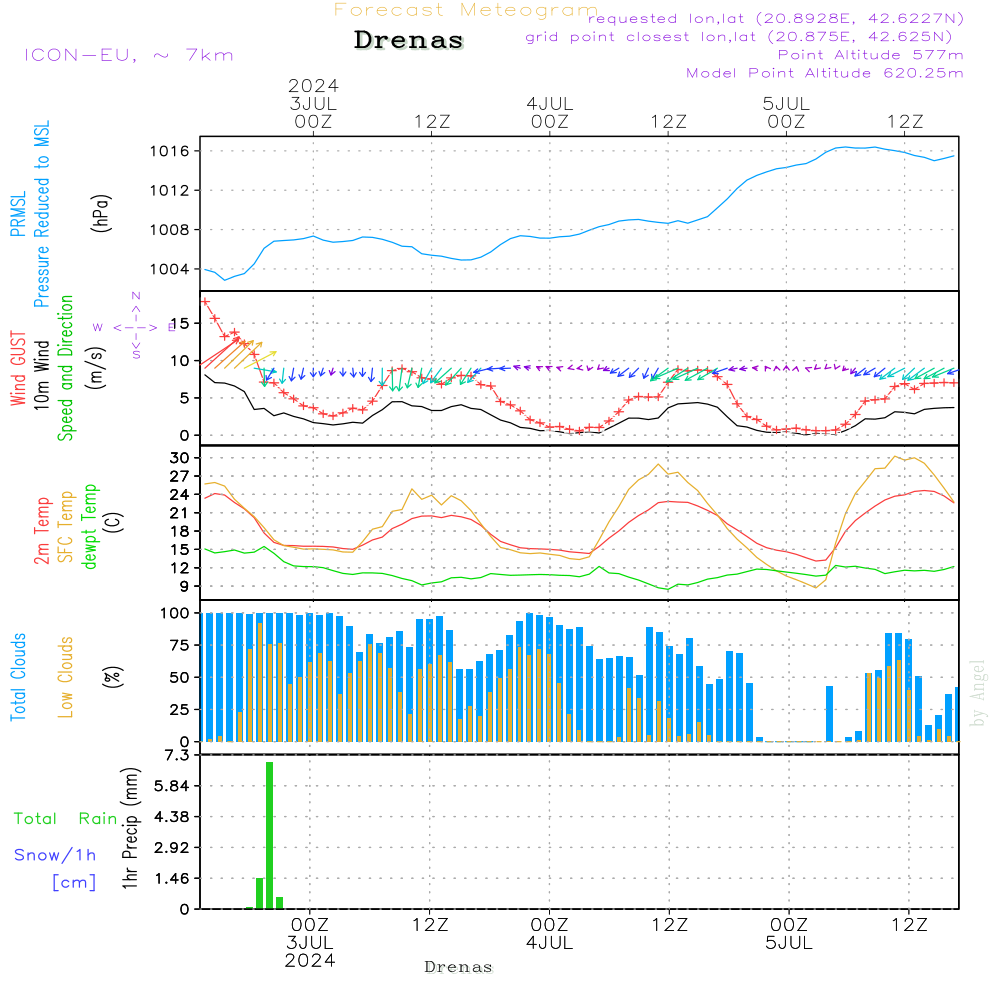Screen dimensions: 1000x1000
Task: Select the orange 'SFC Temp' label
Action: tap(66, 527)
